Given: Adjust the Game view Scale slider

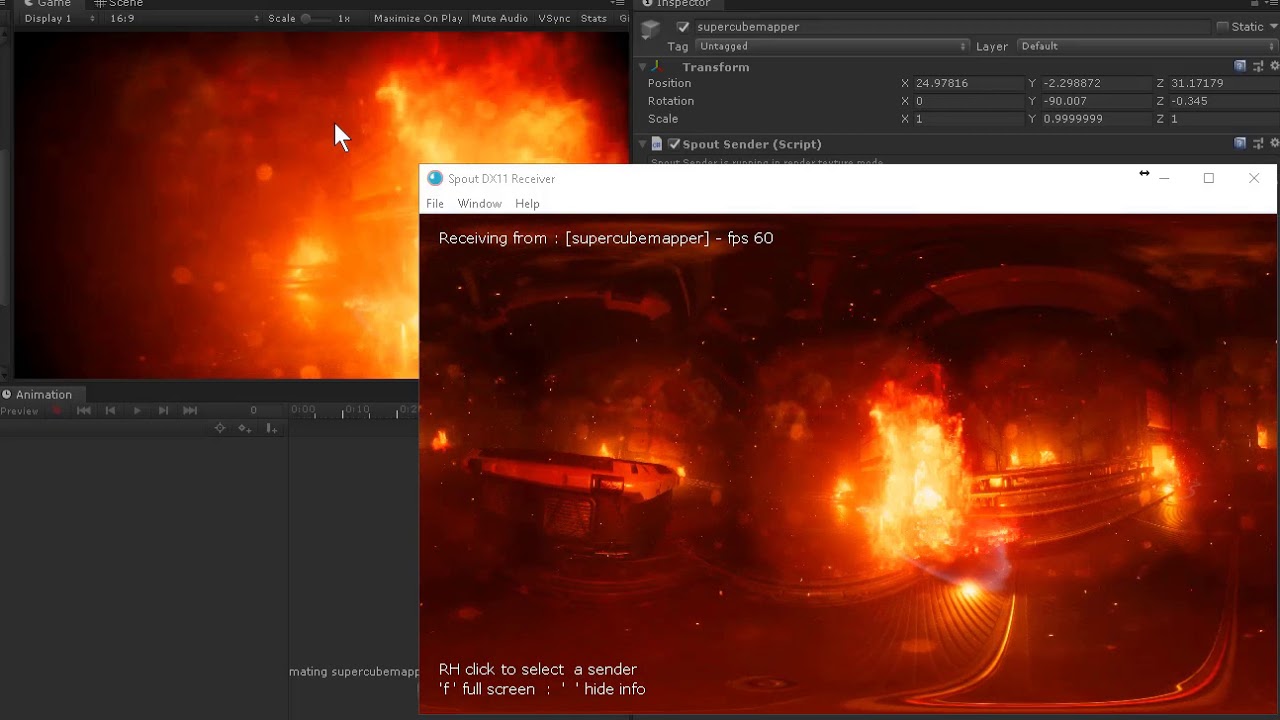Looking at the screenshot, I should tap(315, 18).
